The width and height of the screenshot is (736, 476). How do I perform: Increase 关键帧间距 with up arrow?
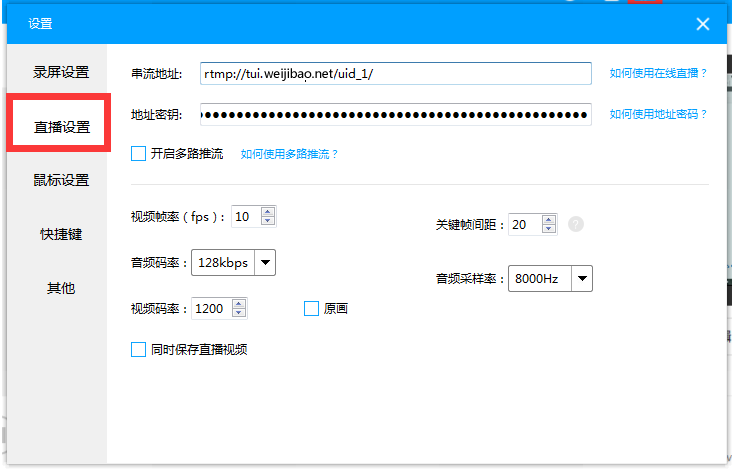[x=548, y=220]
